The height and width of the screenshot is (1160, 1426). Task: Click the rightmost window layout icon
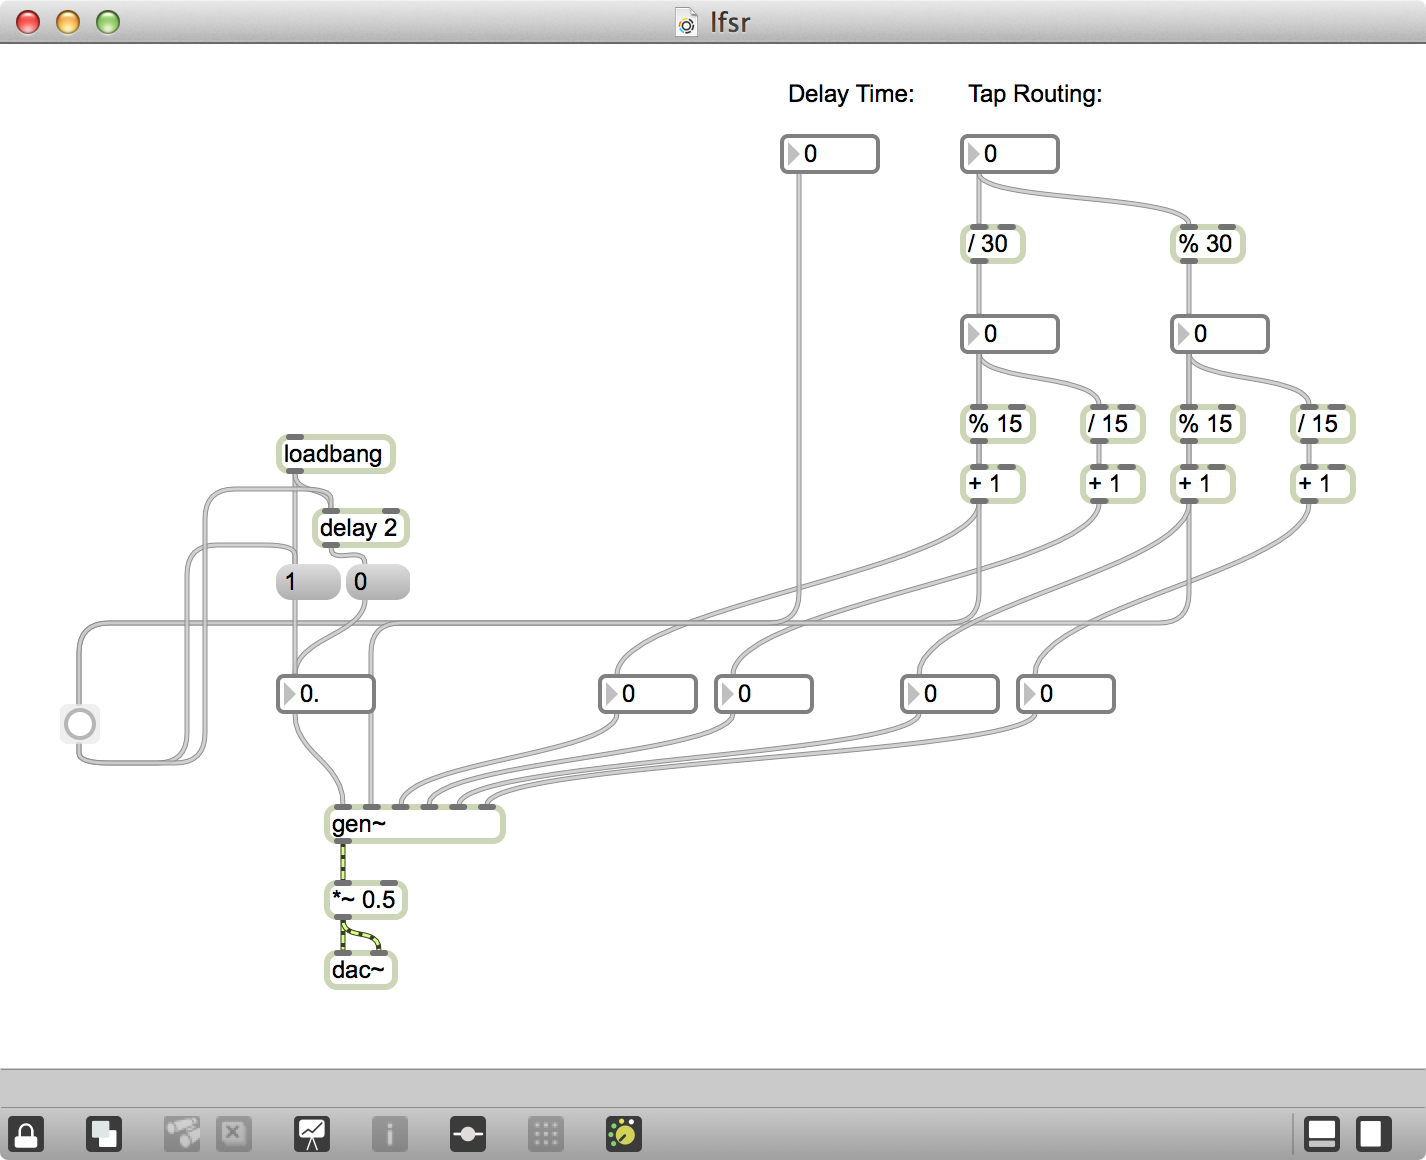coord(1374,1134)
